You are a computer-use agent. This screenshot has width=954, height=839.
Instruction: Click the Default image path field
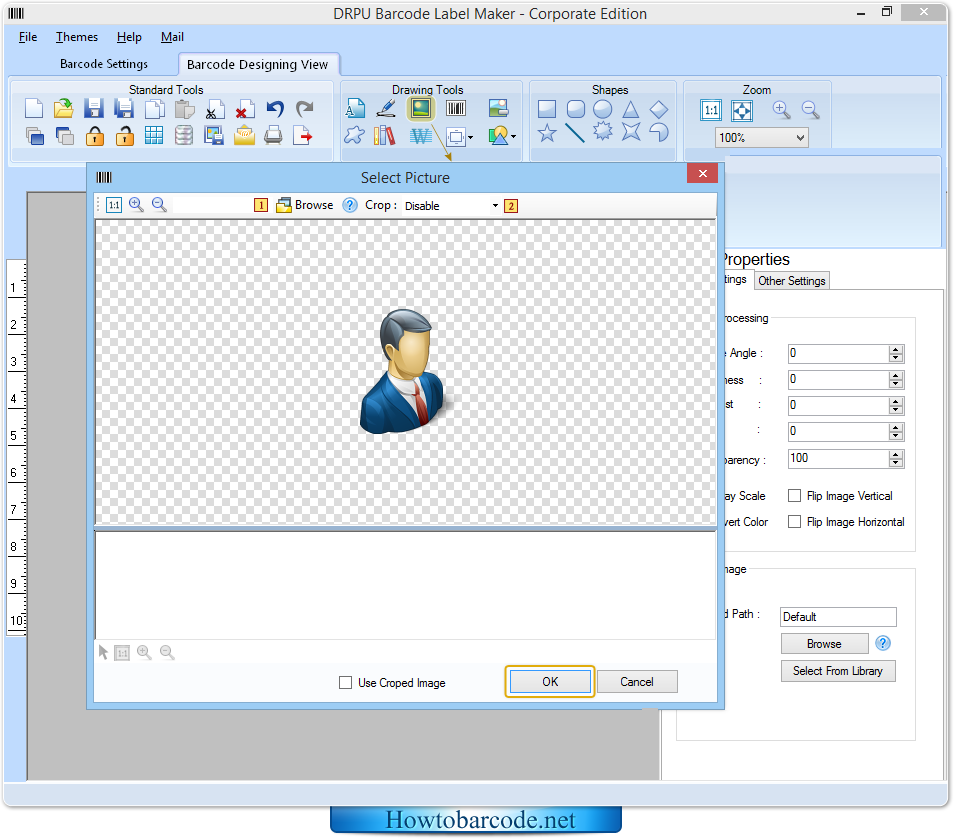pyautogui.click(x=838, y=617)
